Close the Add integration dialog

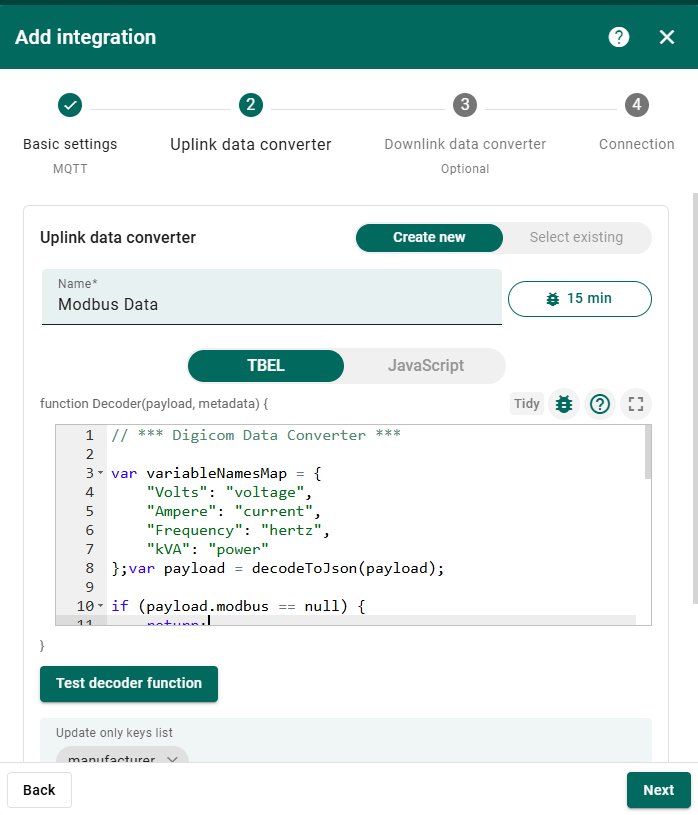[667, 37]
